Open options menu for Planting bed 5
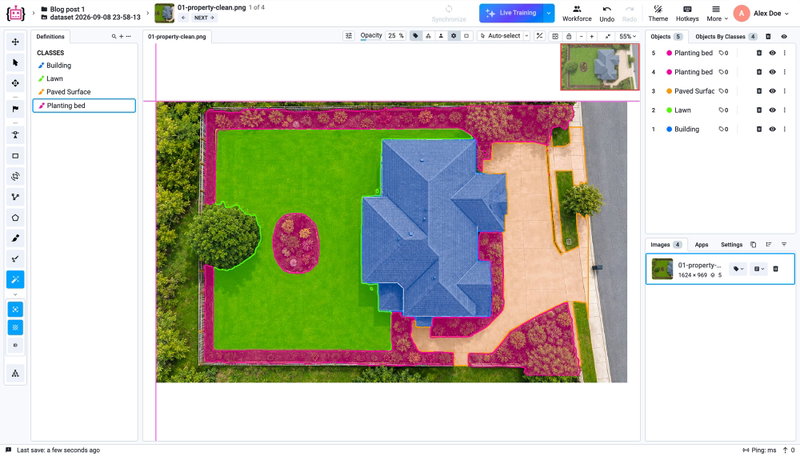 tap(785, 53)
